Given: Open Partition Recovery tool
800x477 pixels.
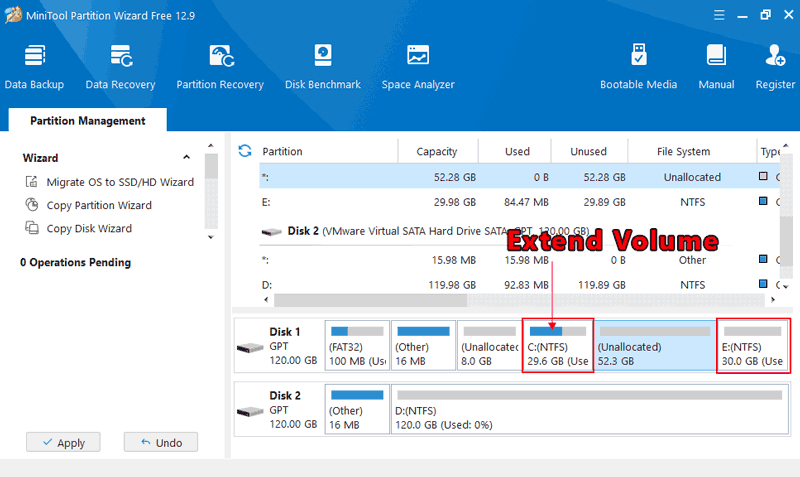Looking at the screenshot, I should tap(220, 66).
